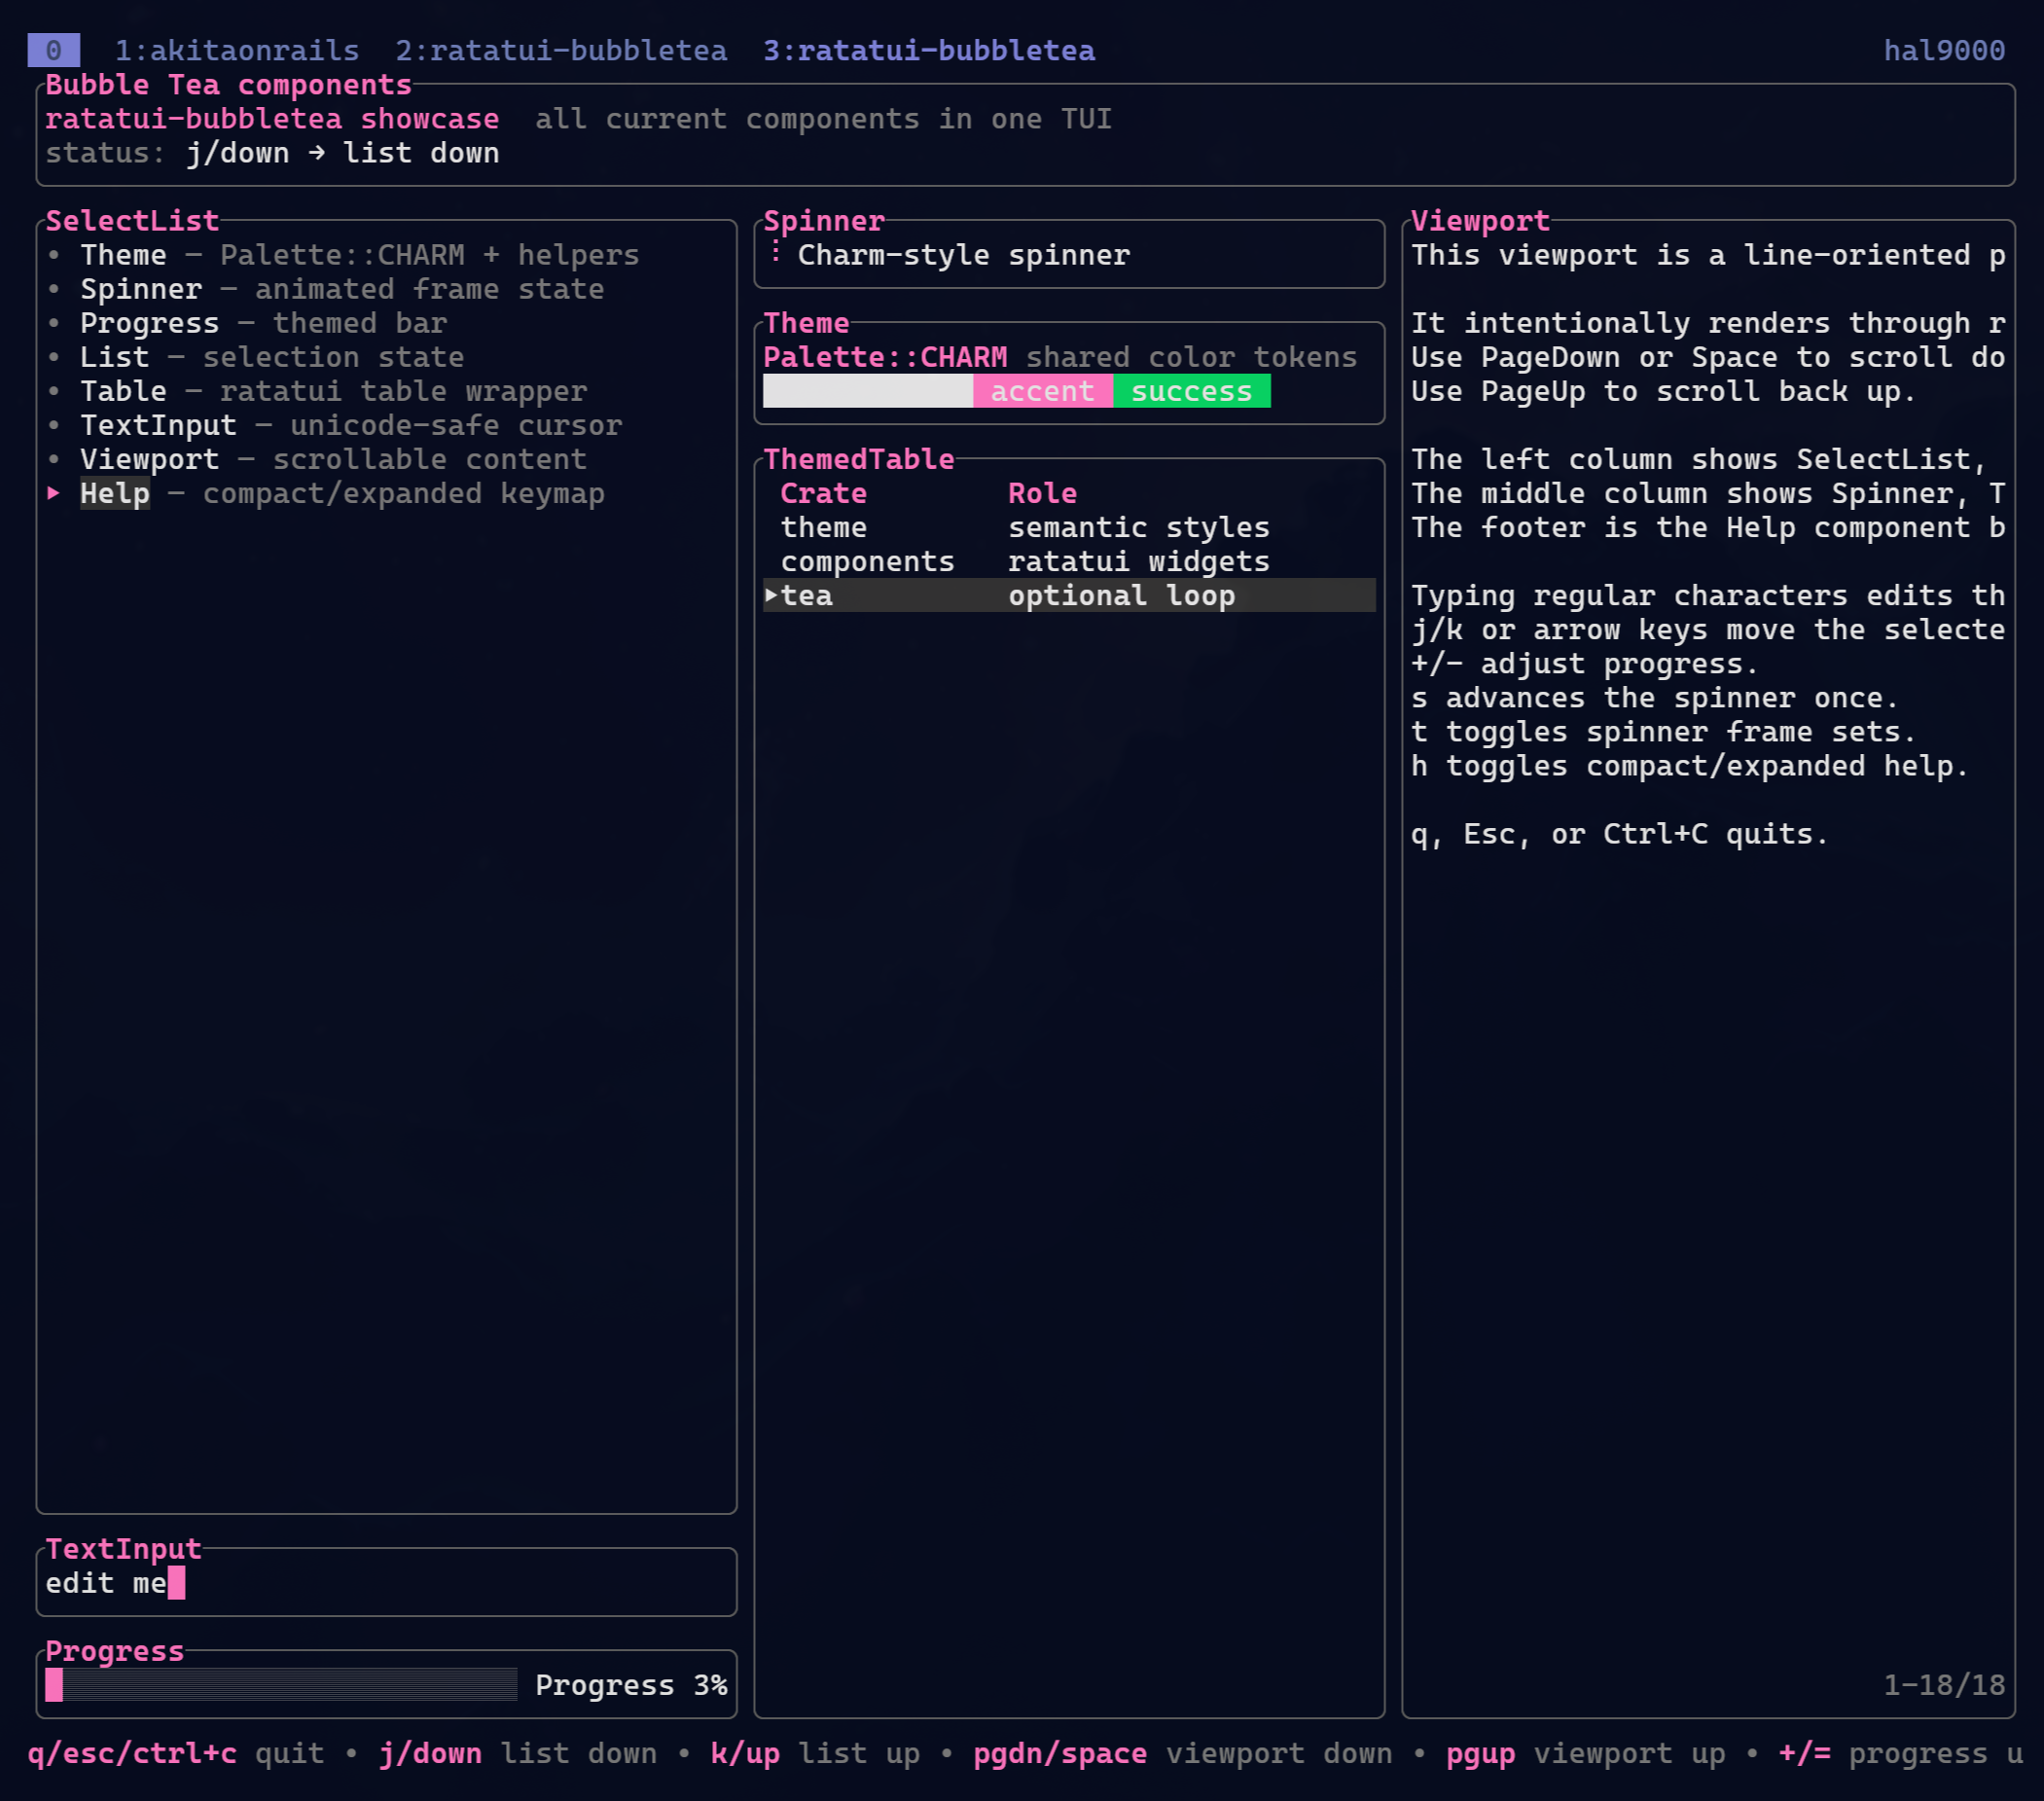Click the selection arrow beside Help

tap(54, 492)
